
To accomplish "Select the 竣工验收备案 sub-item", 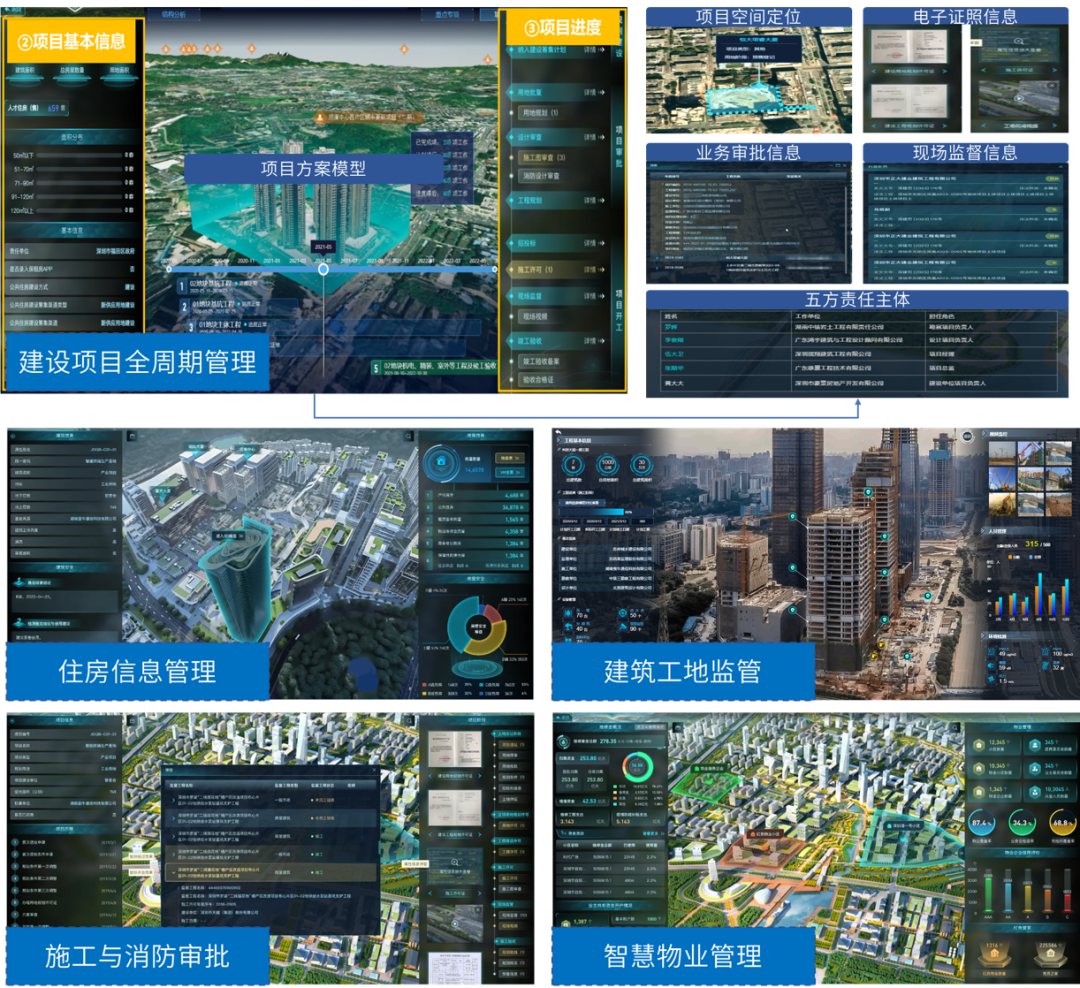I will [541, 361].
